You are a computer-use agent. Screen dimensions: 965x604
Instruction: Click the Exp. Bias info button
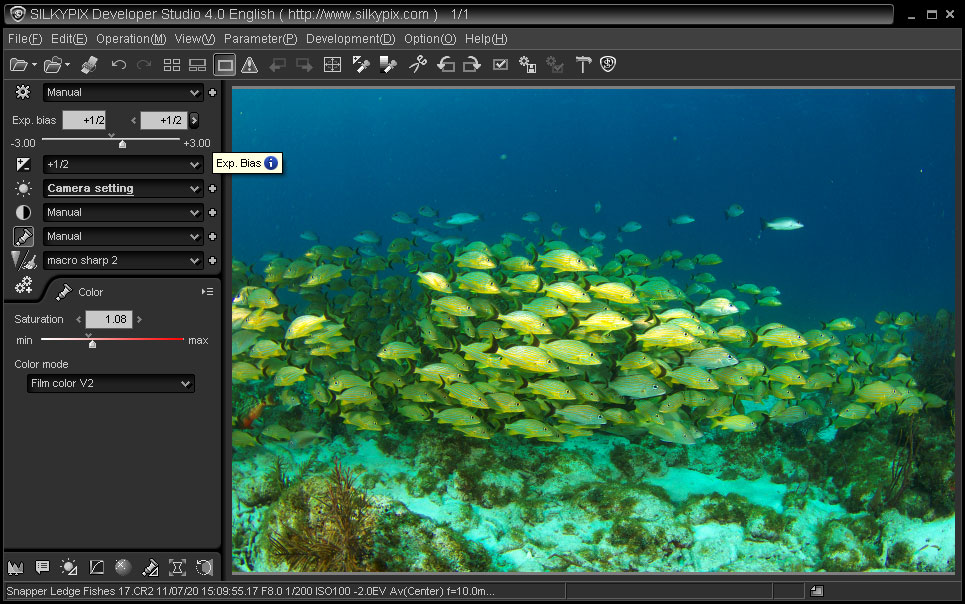[271, 163]
